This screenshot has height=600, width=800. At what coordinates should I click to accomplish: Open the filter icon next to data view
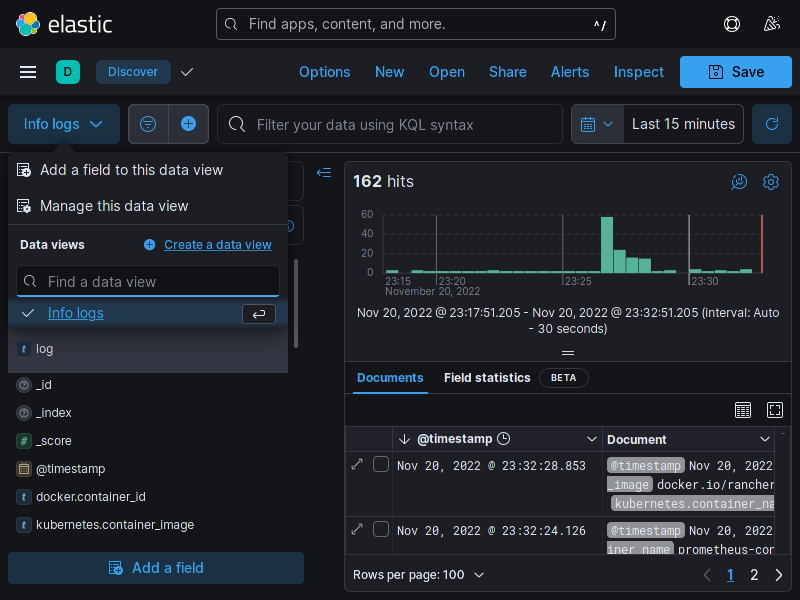(x=148, y=124)
